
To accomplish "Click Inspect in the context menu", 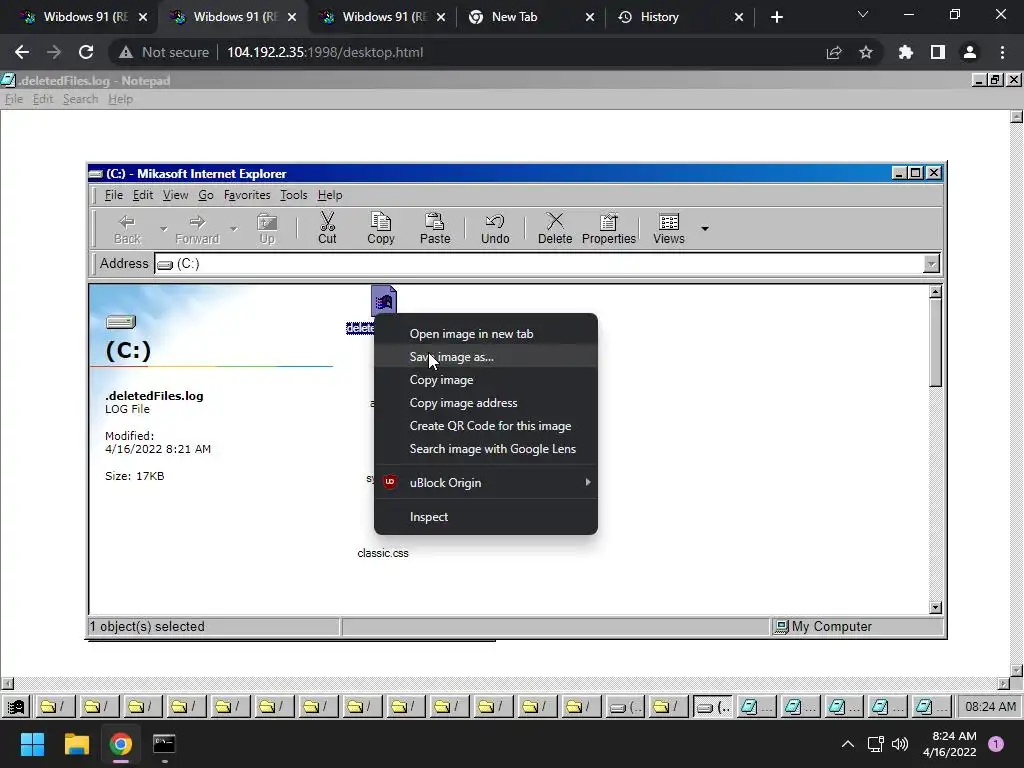I will click(x=486, y=517).
